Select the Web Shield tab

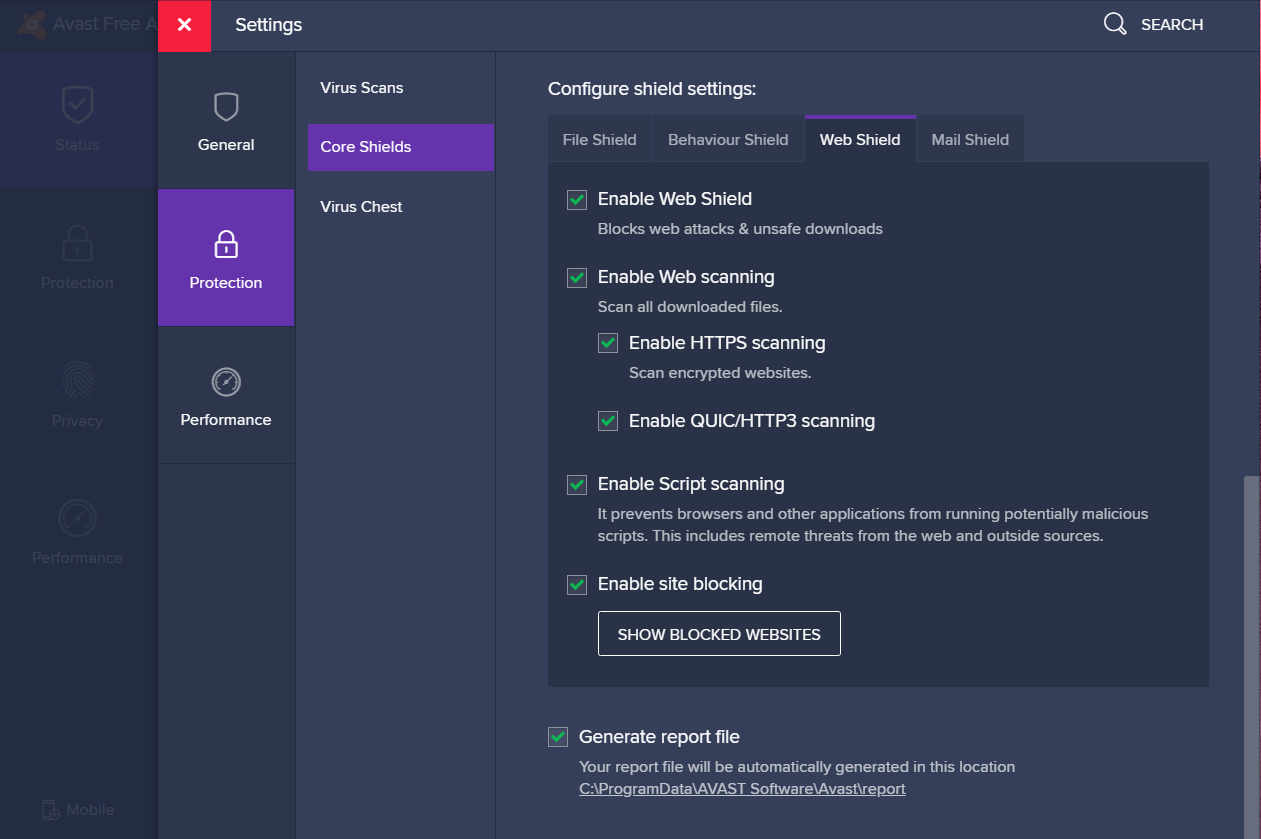click(x=860, y=139)
